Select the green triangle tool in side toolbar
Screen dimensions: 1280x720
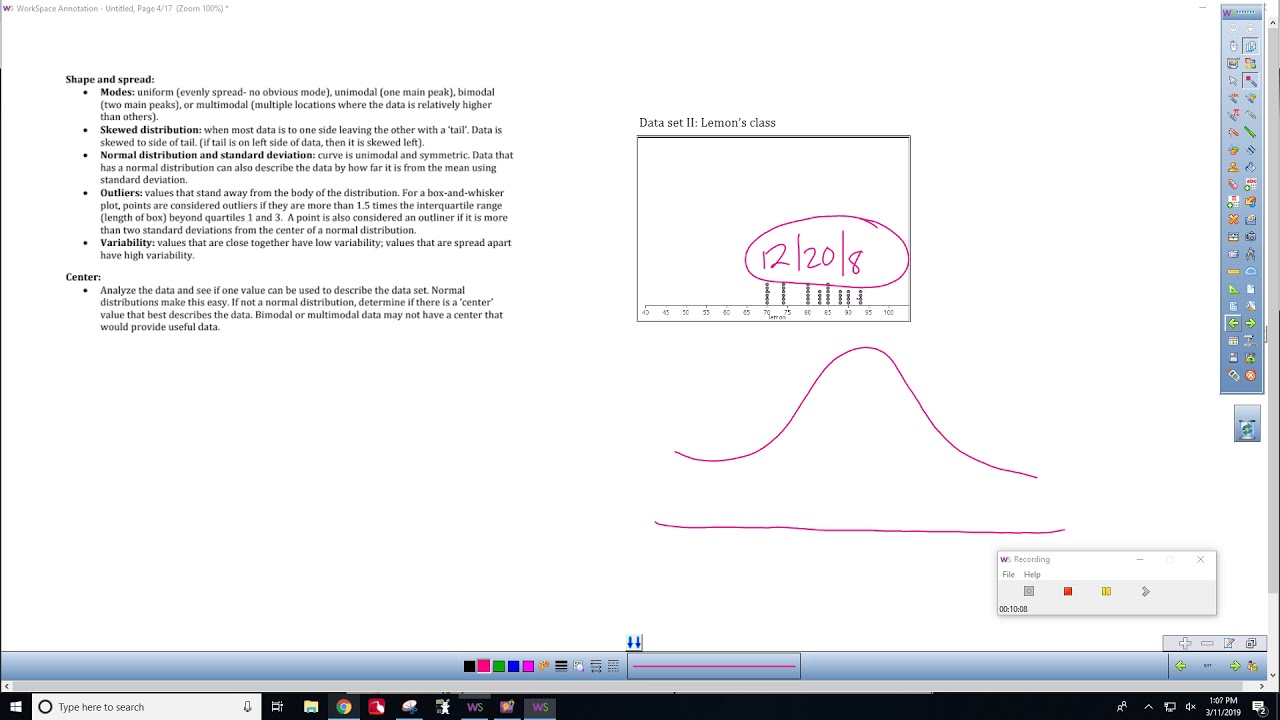(x=1233, y=289)
